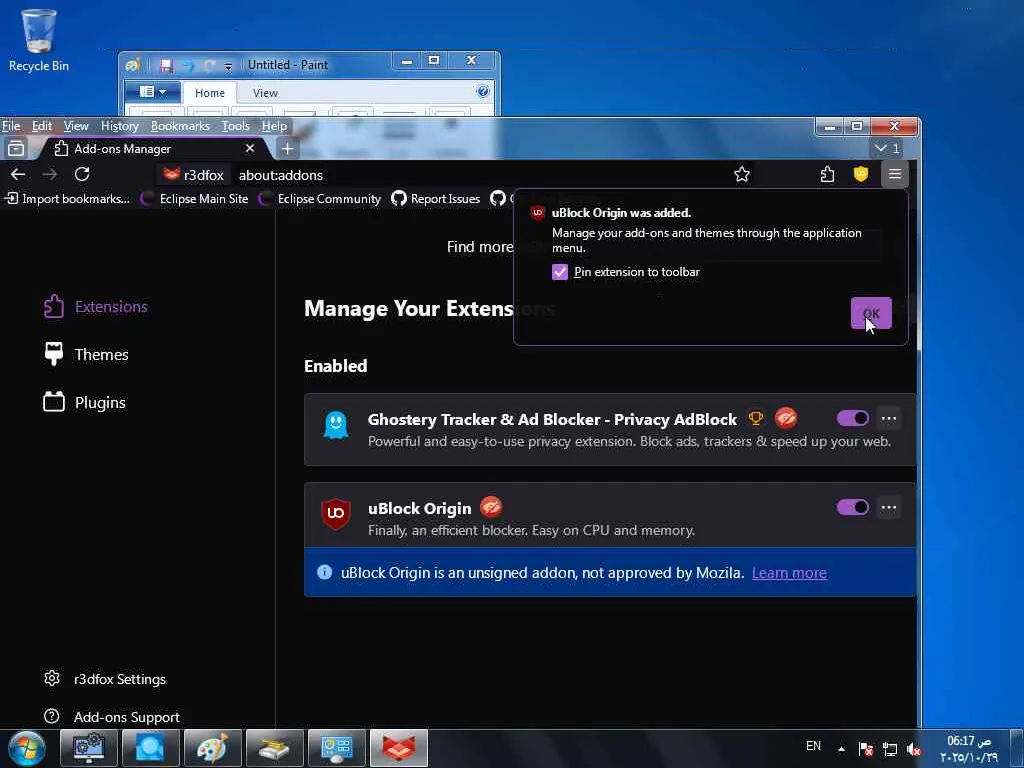The width and height of the screenshot is (1024, 768).
Task: Open the hamburger application menu
Action: pyautogui.click(x=895, y=174)
